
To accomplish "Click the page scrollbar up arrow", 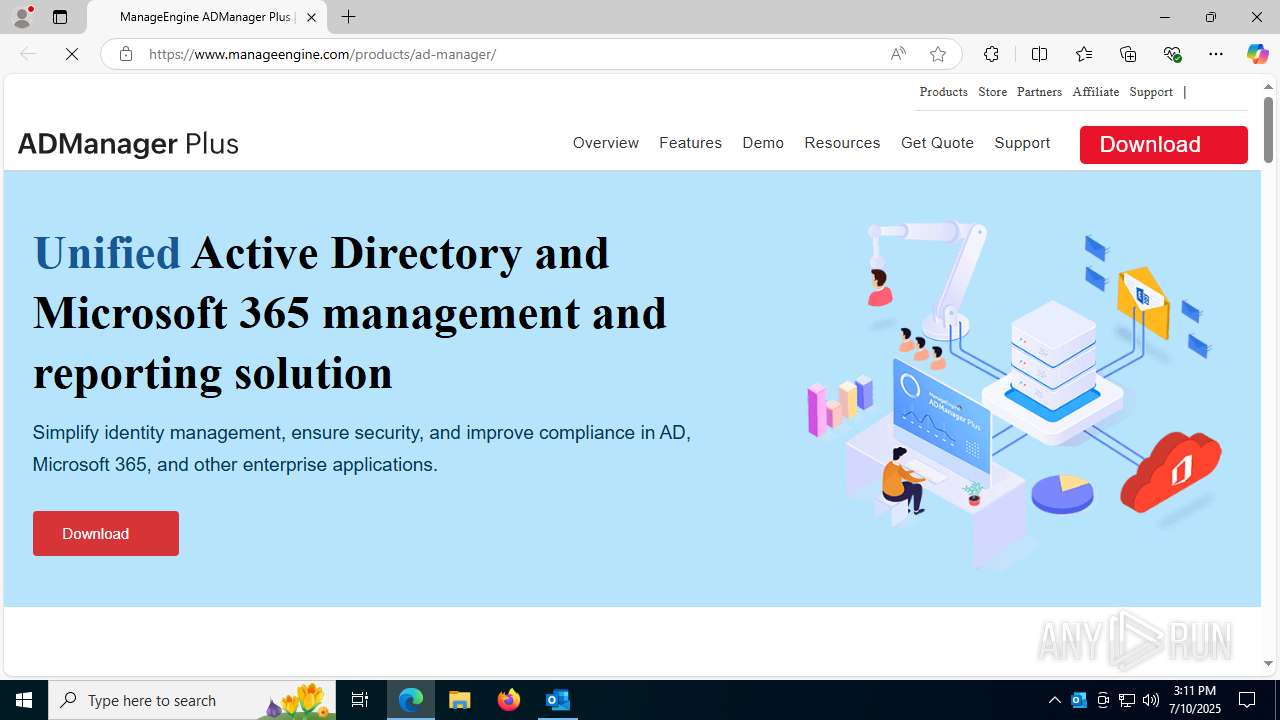I will point(1268,86).
